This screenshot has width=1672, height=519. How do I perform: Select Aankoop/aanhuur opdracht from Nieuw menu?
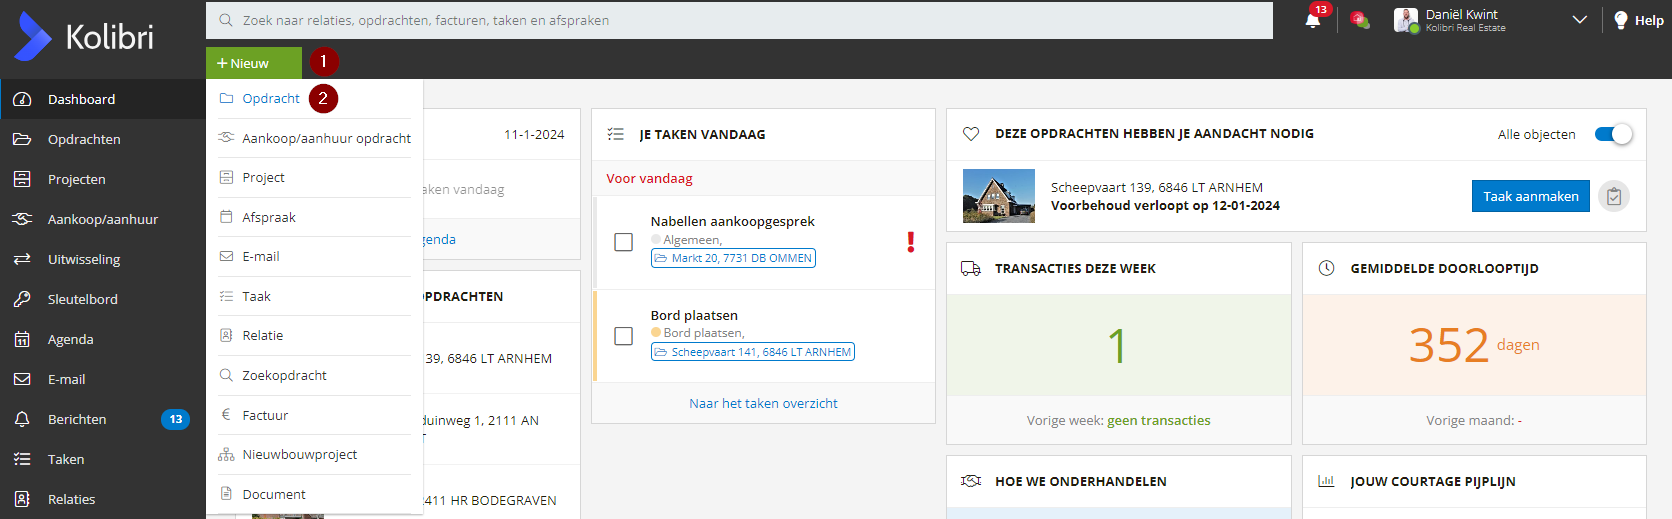tap(314, 138)
